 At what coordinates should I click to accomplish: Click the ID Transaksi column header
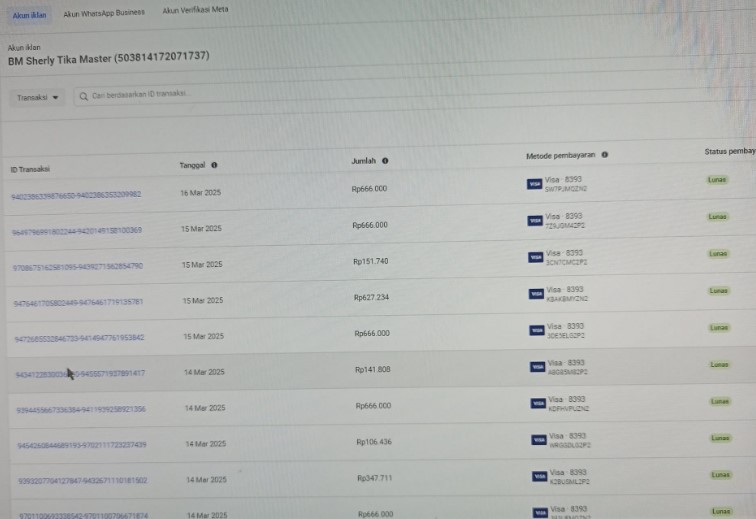31,169
